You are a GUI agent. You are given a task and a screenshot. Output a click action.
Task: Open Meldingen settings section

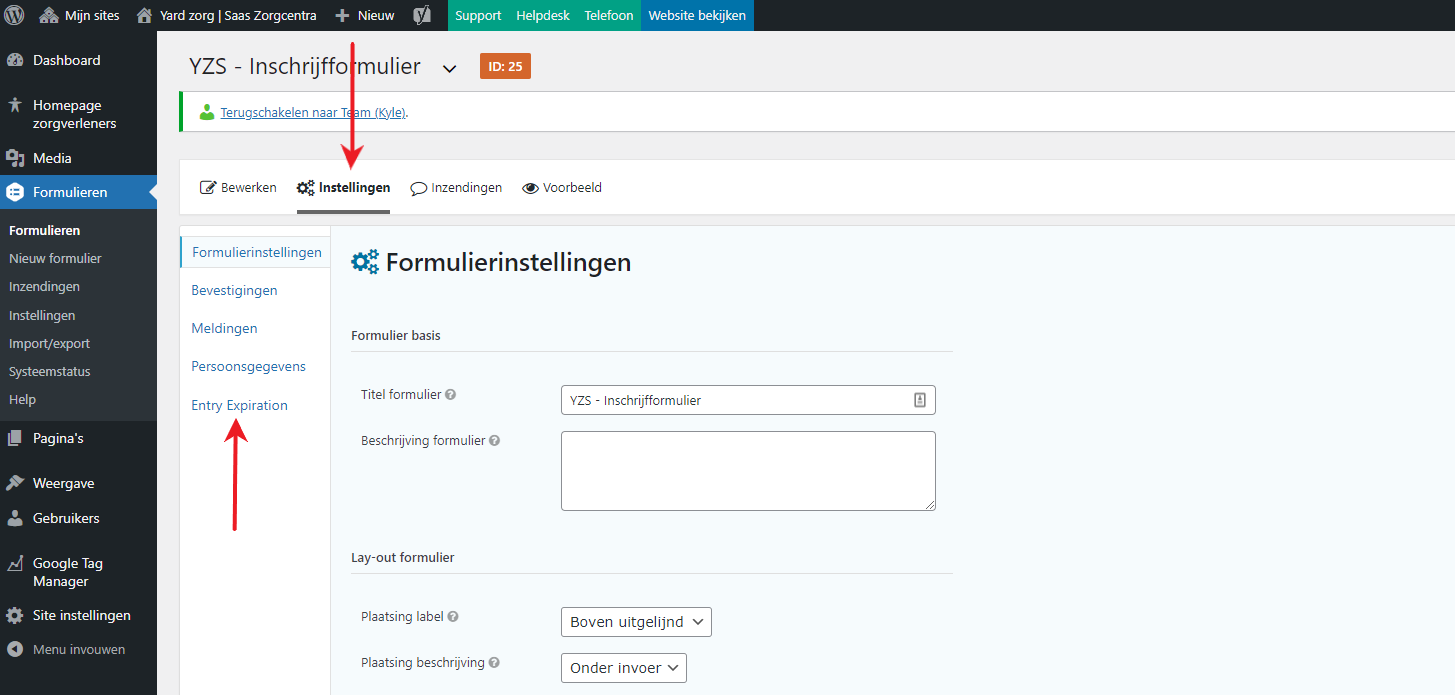(224, 328)
